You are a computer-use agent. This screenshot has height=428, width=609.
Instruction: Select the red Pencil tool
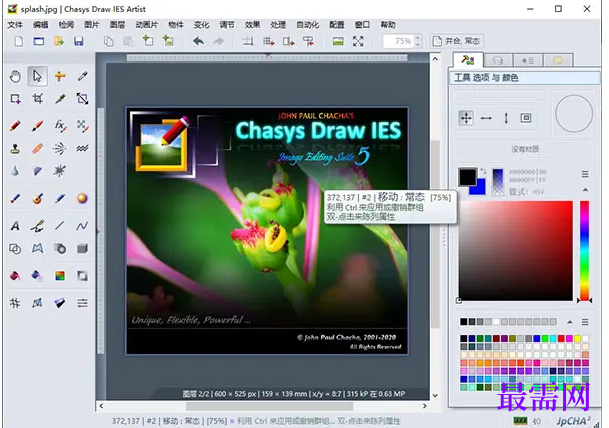pyautogui.click(x=15, y=126)
